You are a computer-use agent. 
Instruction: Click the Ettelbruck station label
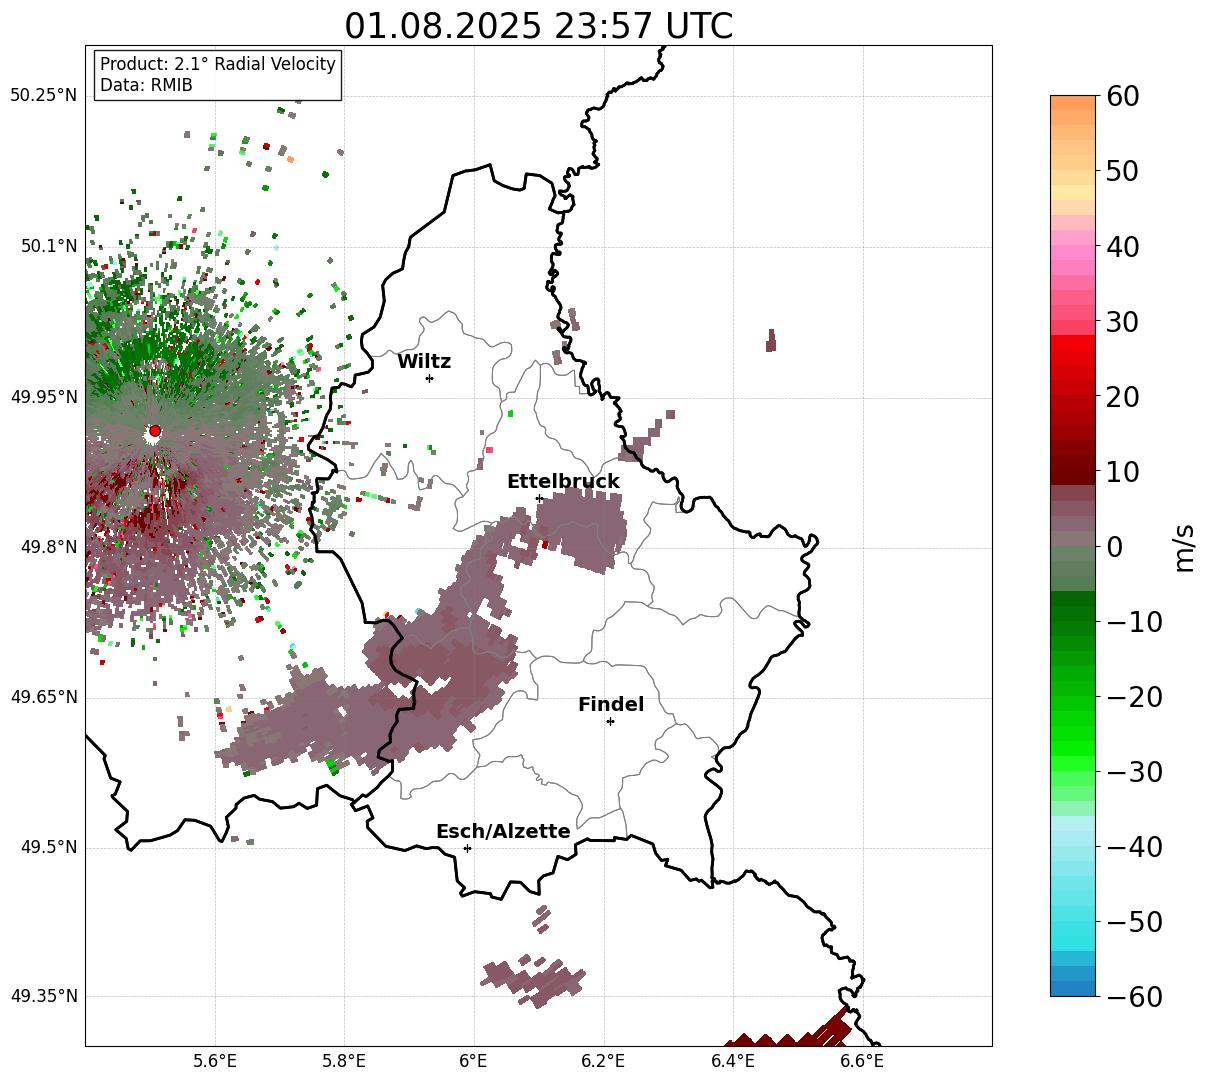pyautogui.click(x=563, y=481)
